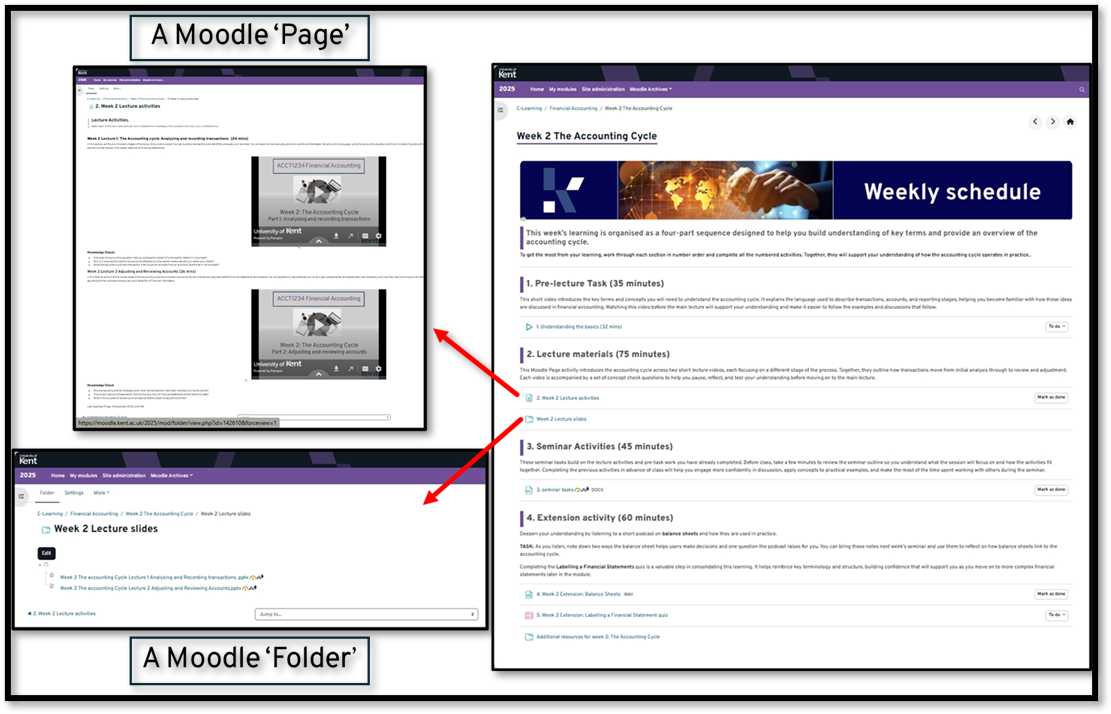This screenshot has height=714, width=1111.
Task: Go to next section with right chevron
Action: 1052,122
